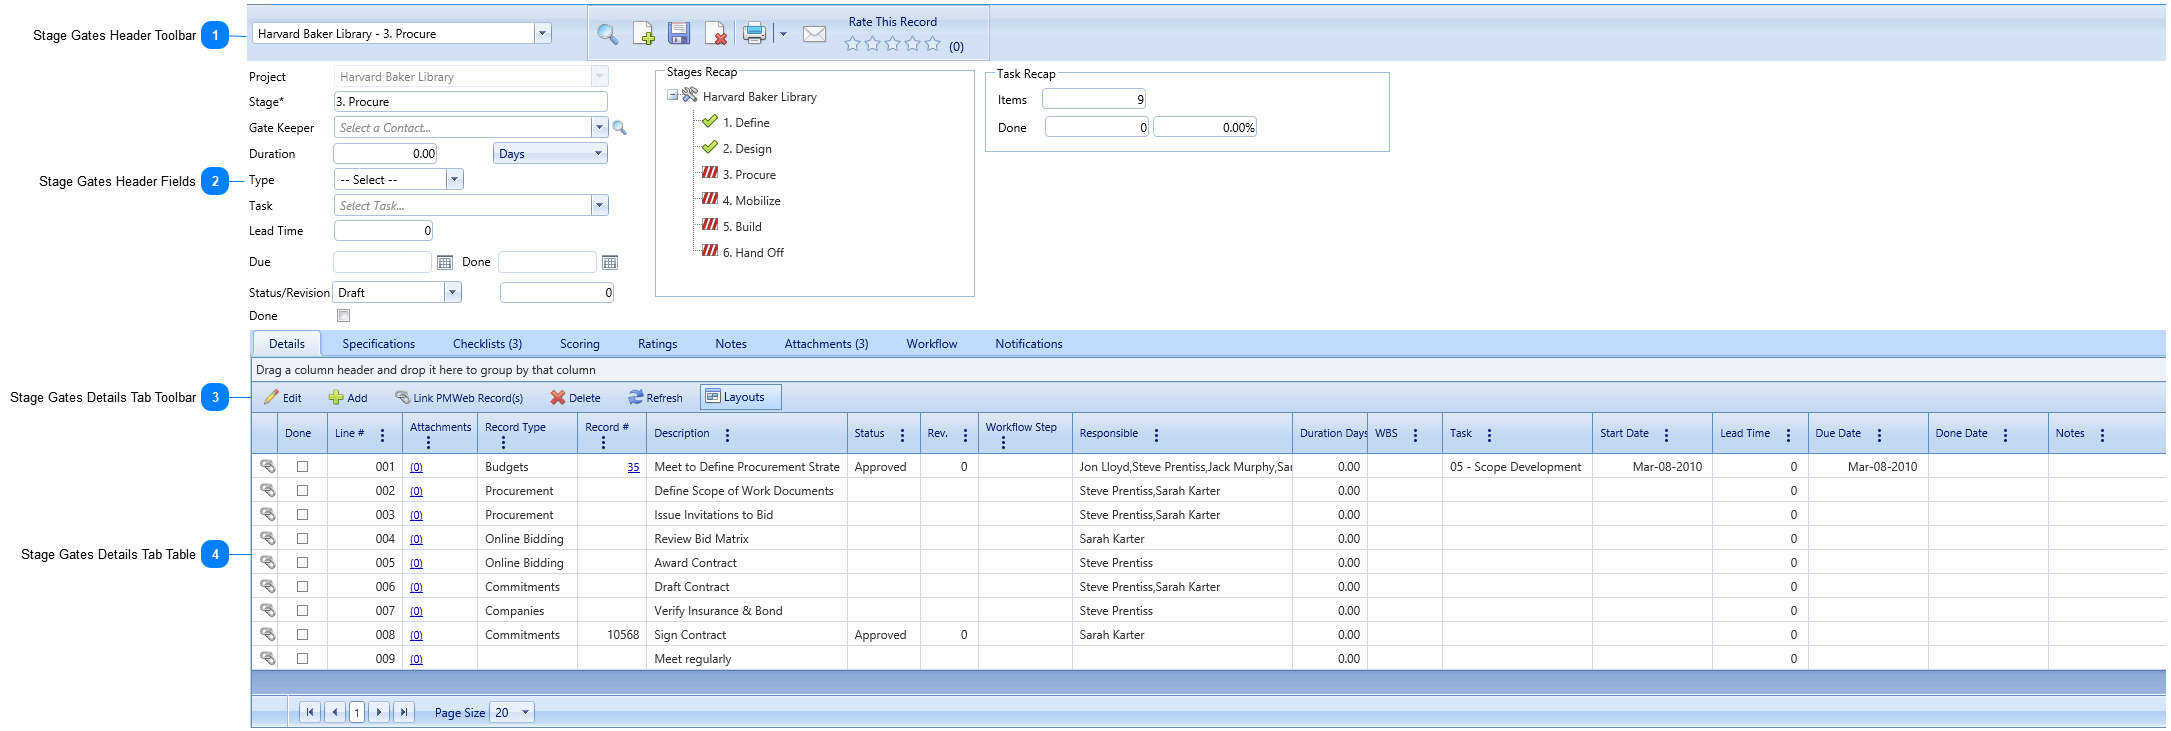Open the Start Date column options menu
This screenshot has height=731, width=2171.
[x=1666, y=435]
